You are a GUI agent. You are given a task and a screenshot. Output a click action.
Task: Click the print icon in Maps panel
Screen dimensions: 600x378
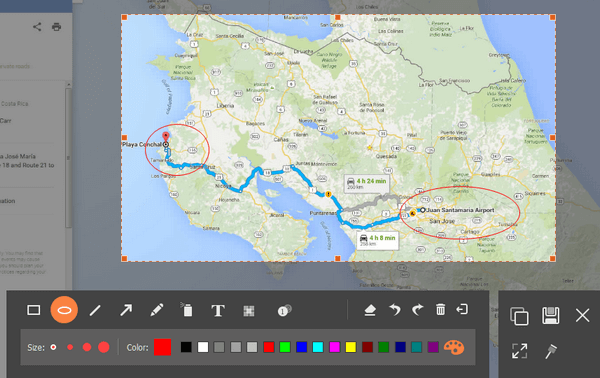point(57,27)
